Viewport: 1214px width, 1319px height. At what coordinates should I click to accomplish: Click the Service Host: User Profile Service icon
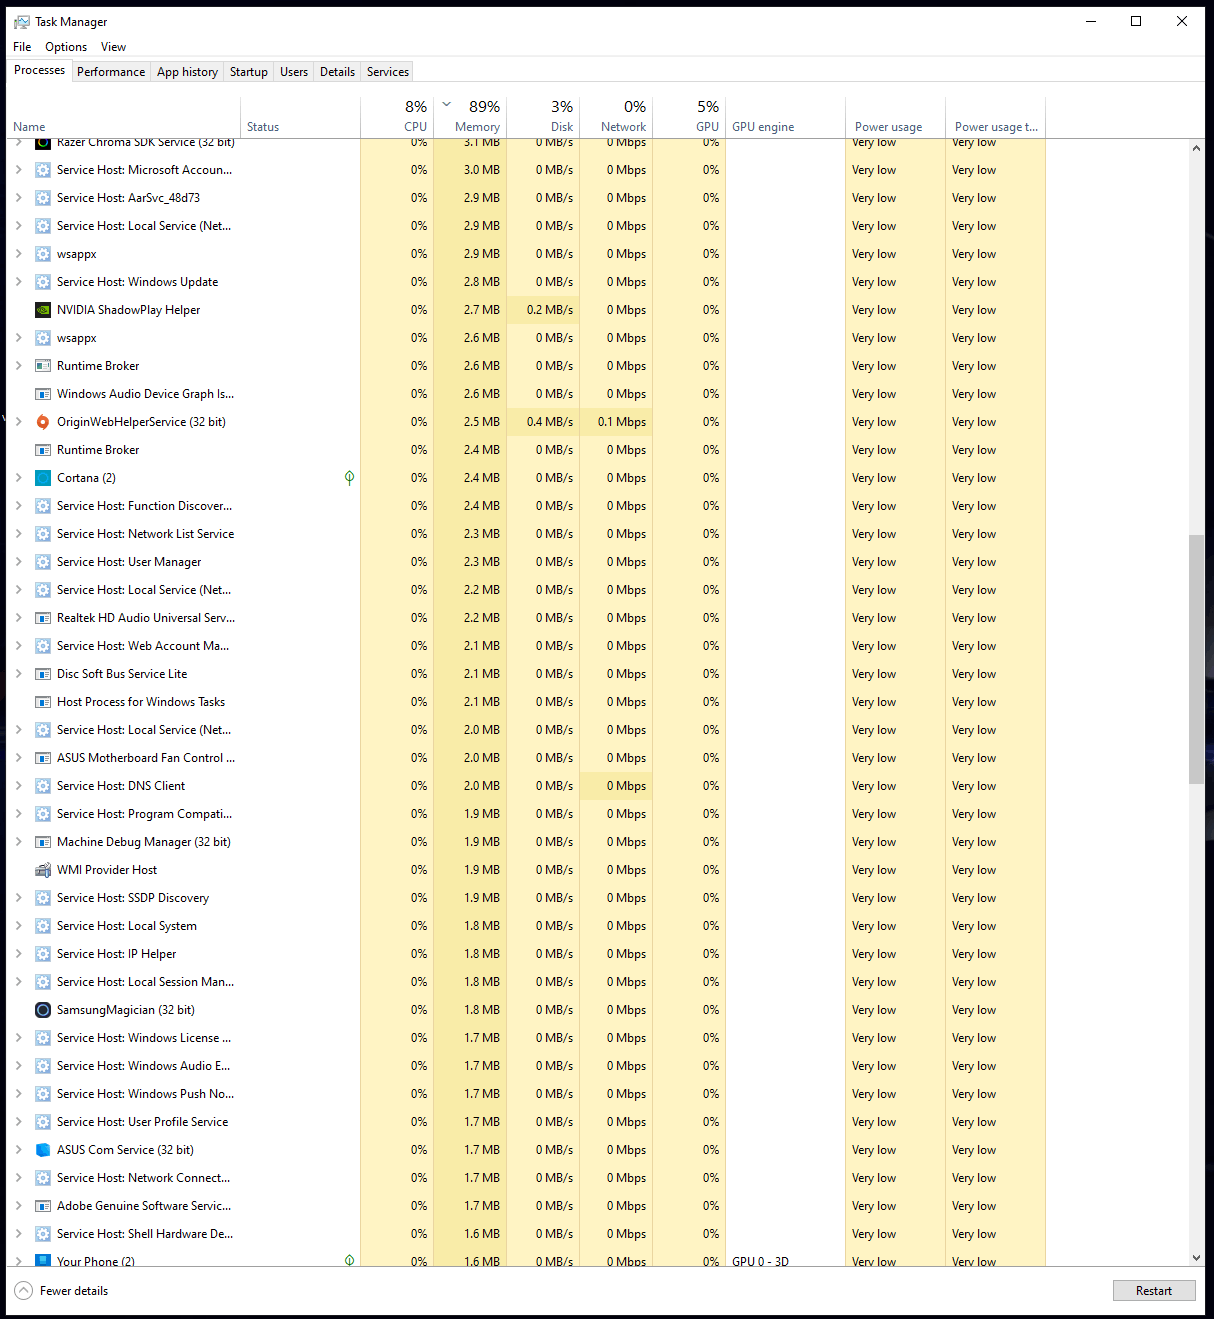(x=43, y=1122)
